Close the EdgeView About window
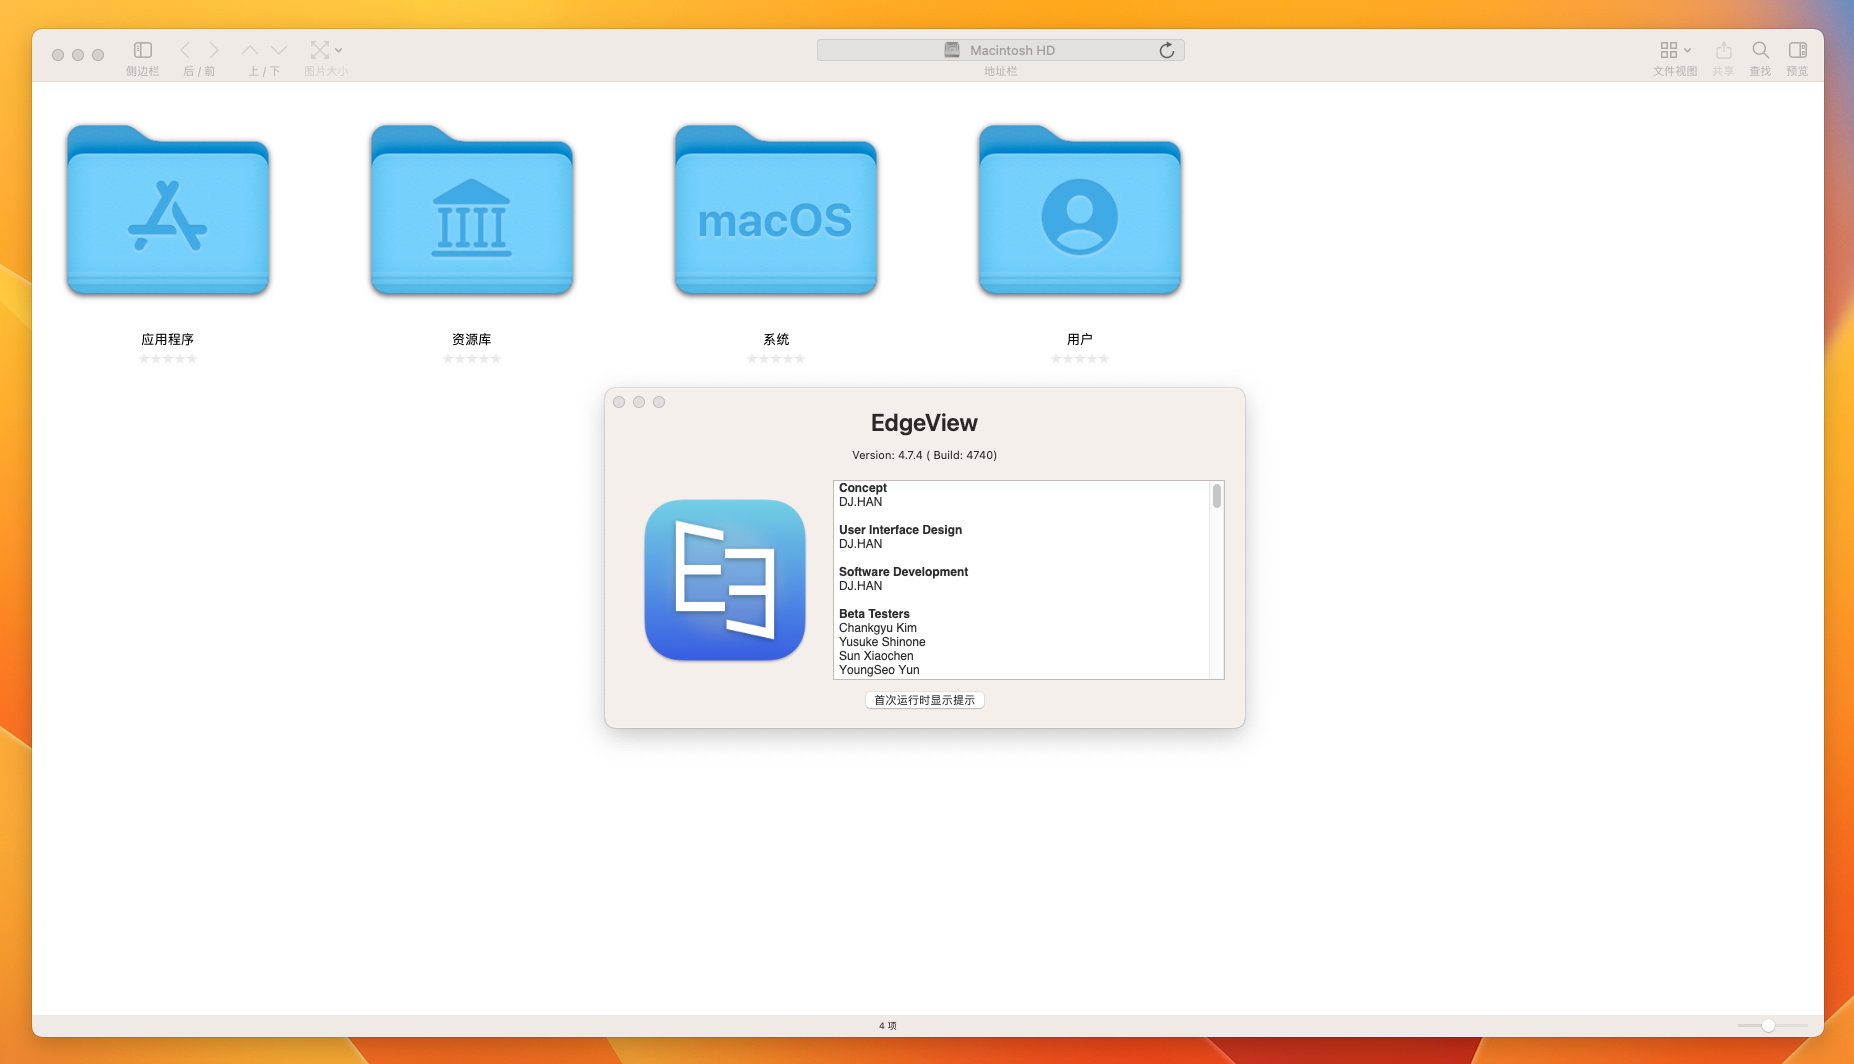 (x=619, y=402)
